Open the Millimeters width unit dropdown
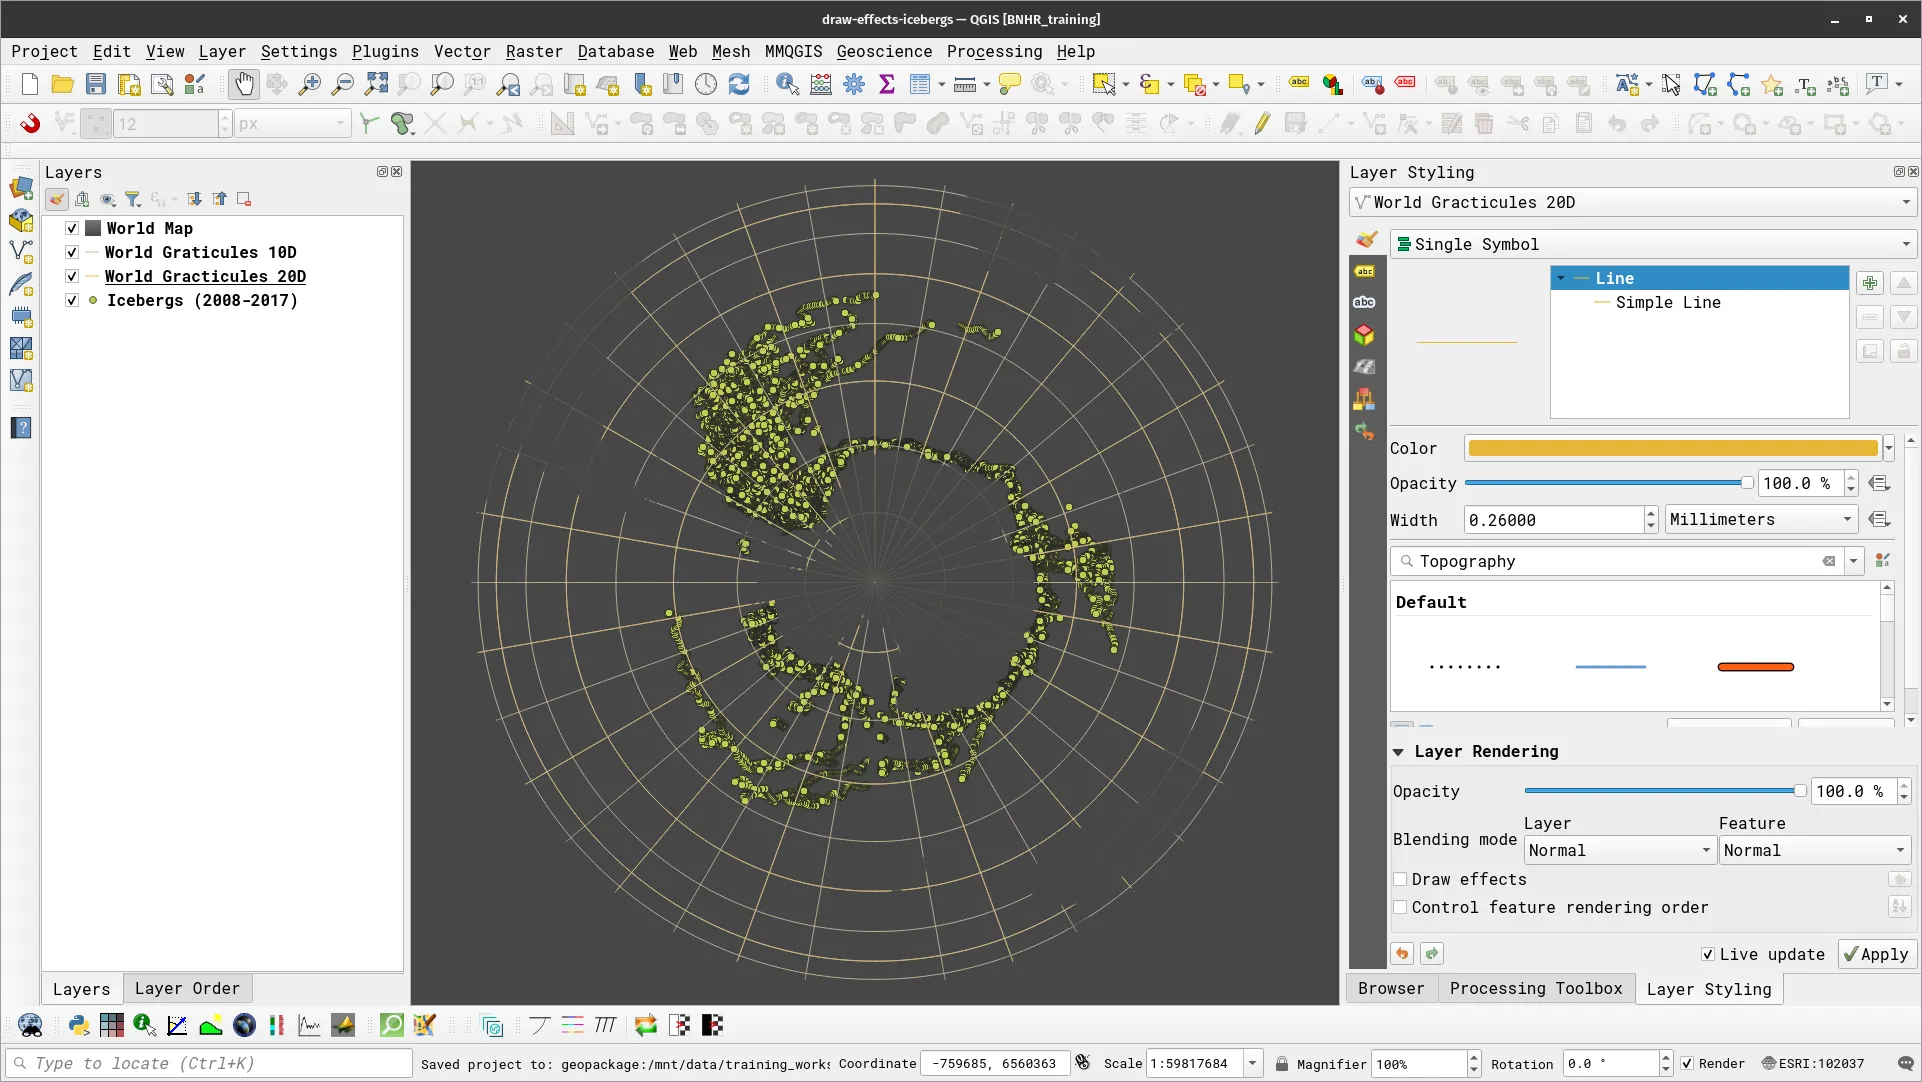This screenshot has height=1082, width=1922. click(1760, 520)
